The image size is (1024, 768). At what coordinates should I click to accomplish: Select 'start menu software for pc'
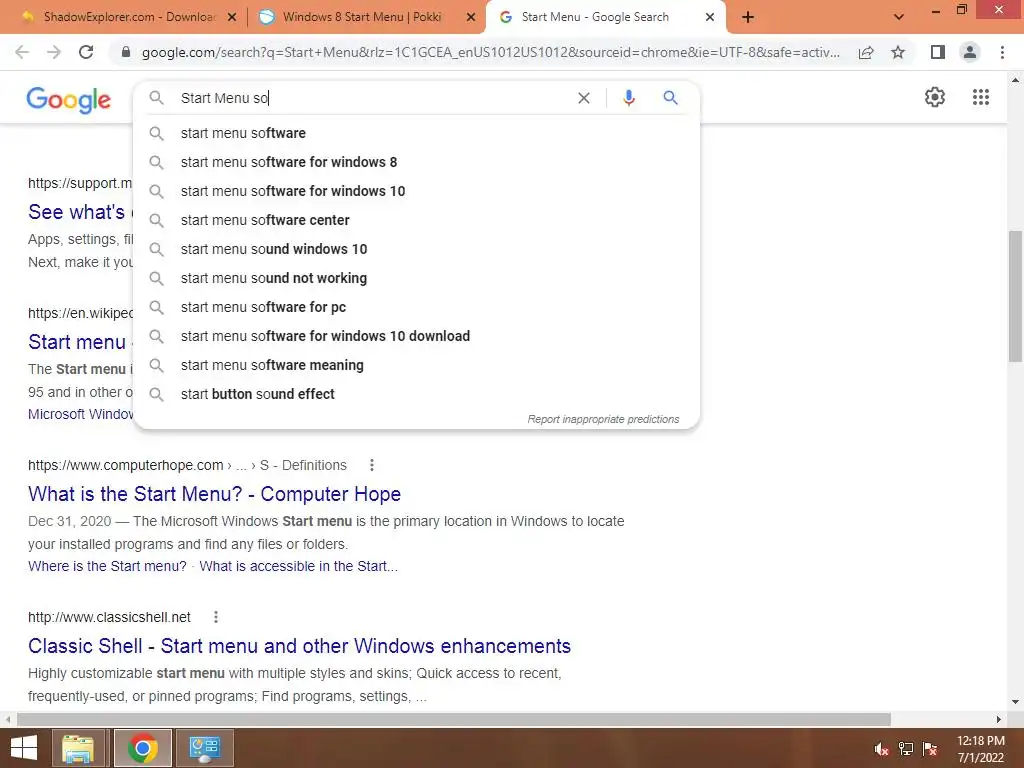(417, 307)
